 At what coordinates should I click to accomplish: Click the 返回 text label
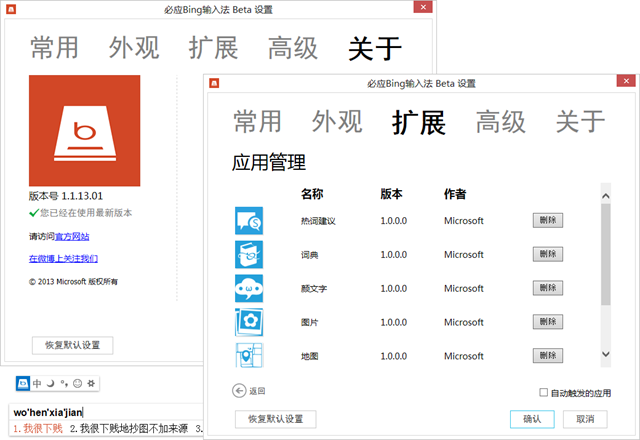tap(257, 391)
